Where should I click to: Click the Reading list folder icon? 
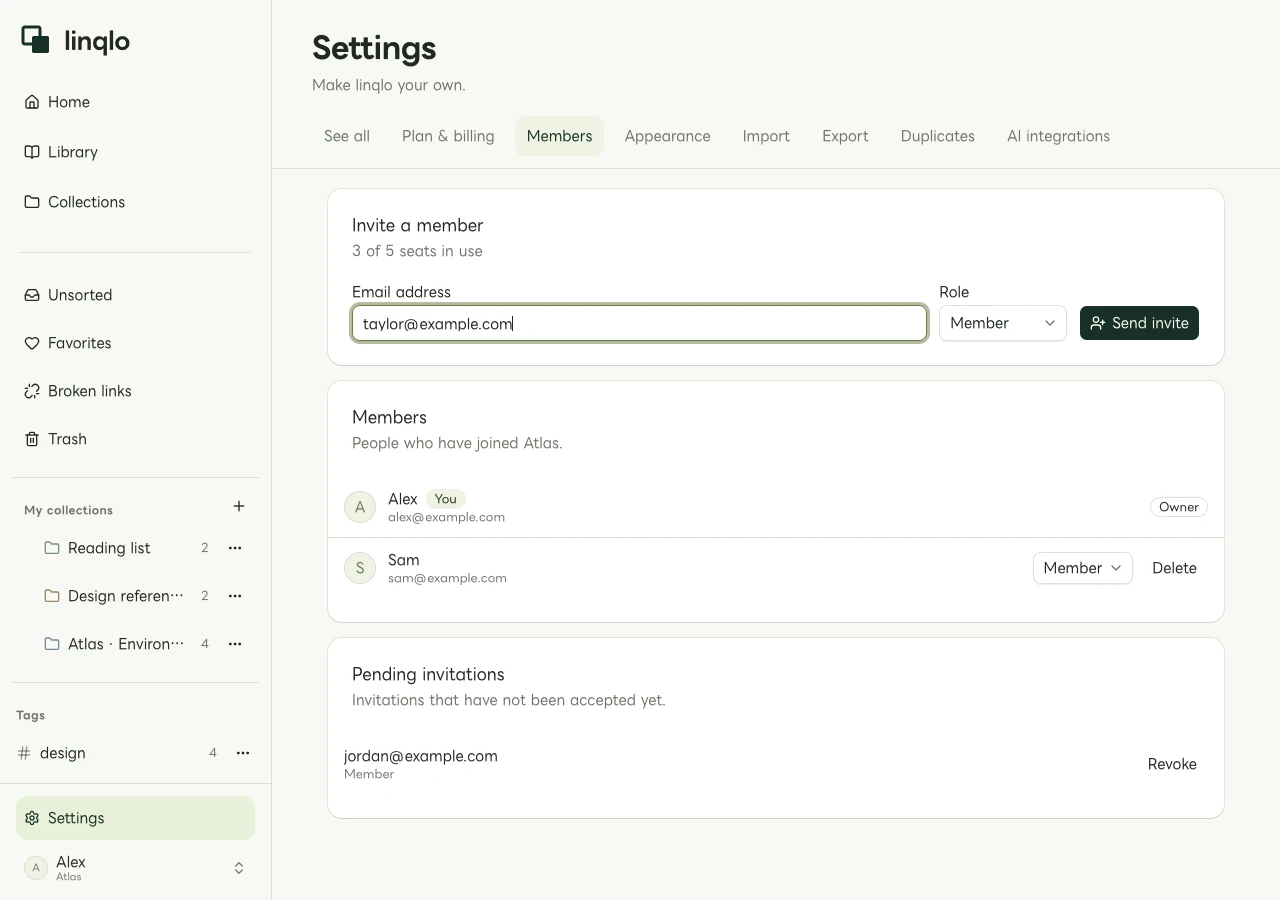pos(52,548)
